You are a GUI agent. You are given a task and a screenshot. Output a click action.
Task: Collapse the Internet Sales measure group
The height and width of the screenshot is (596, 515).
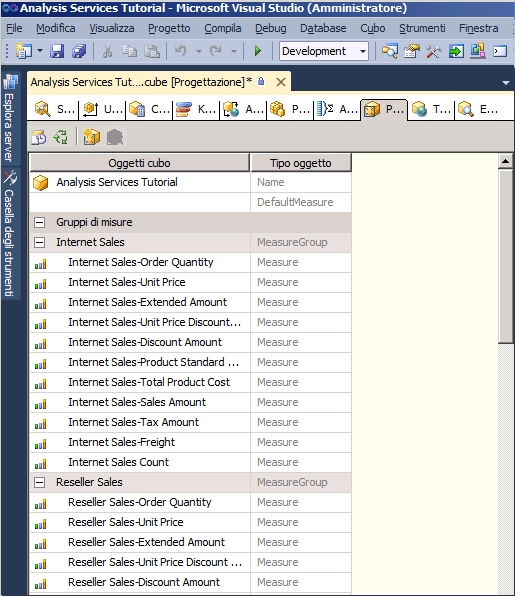tap(40, 243)
